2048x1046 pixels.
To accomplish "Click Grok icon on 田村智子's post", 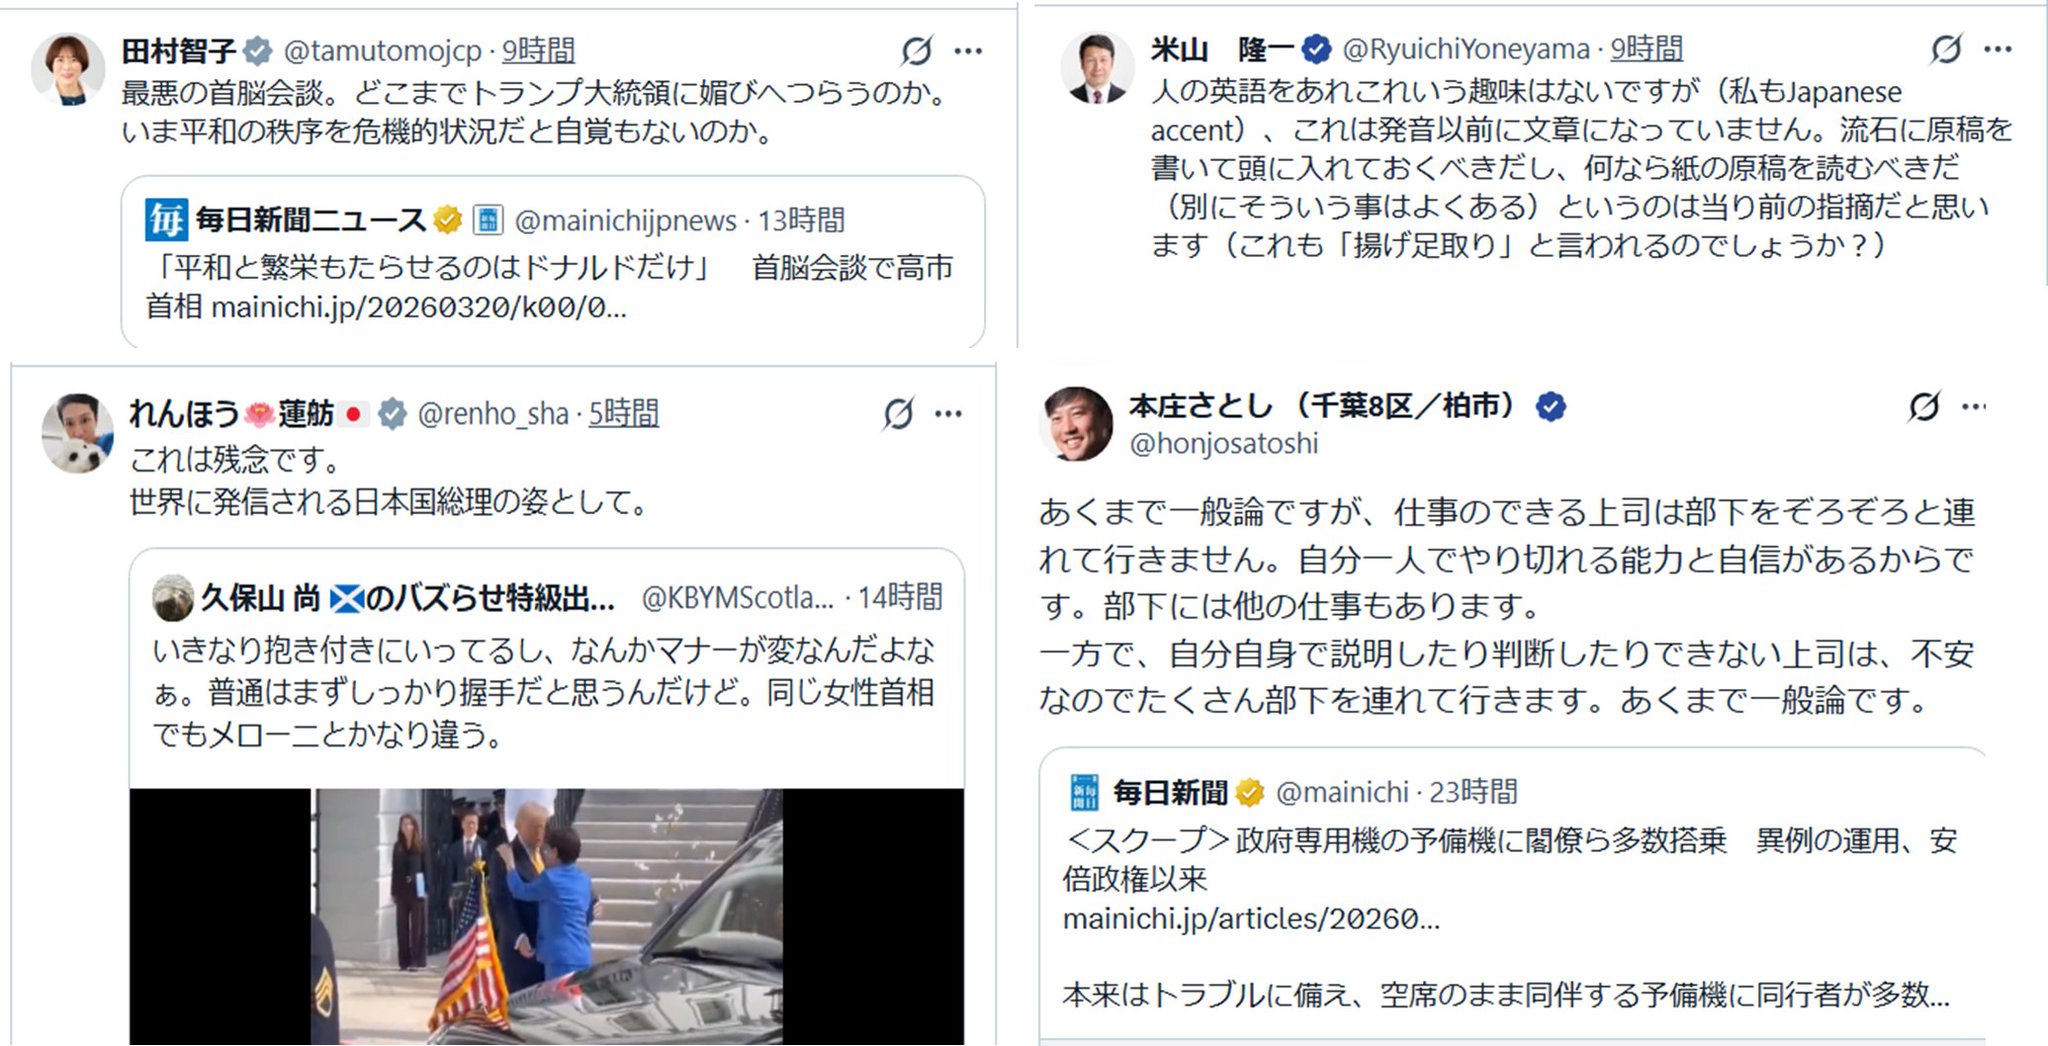I will [916, 50].
